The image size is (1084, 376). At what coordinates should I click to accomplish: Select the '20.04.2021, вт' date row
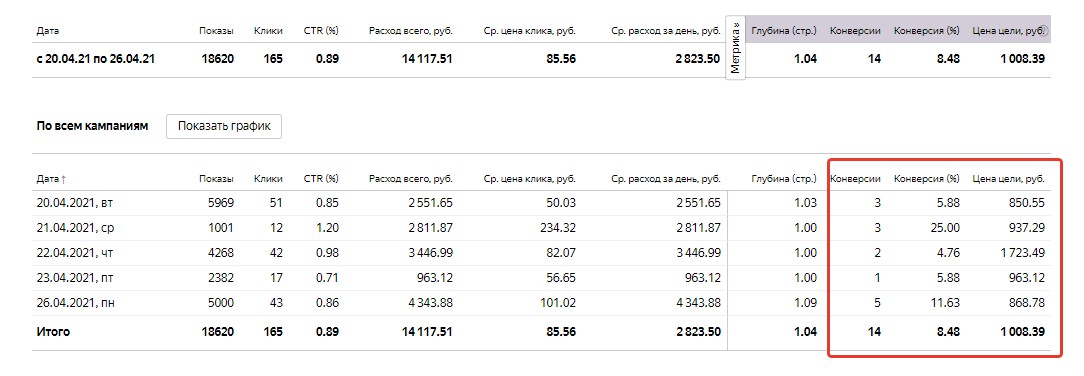point(541,203)
